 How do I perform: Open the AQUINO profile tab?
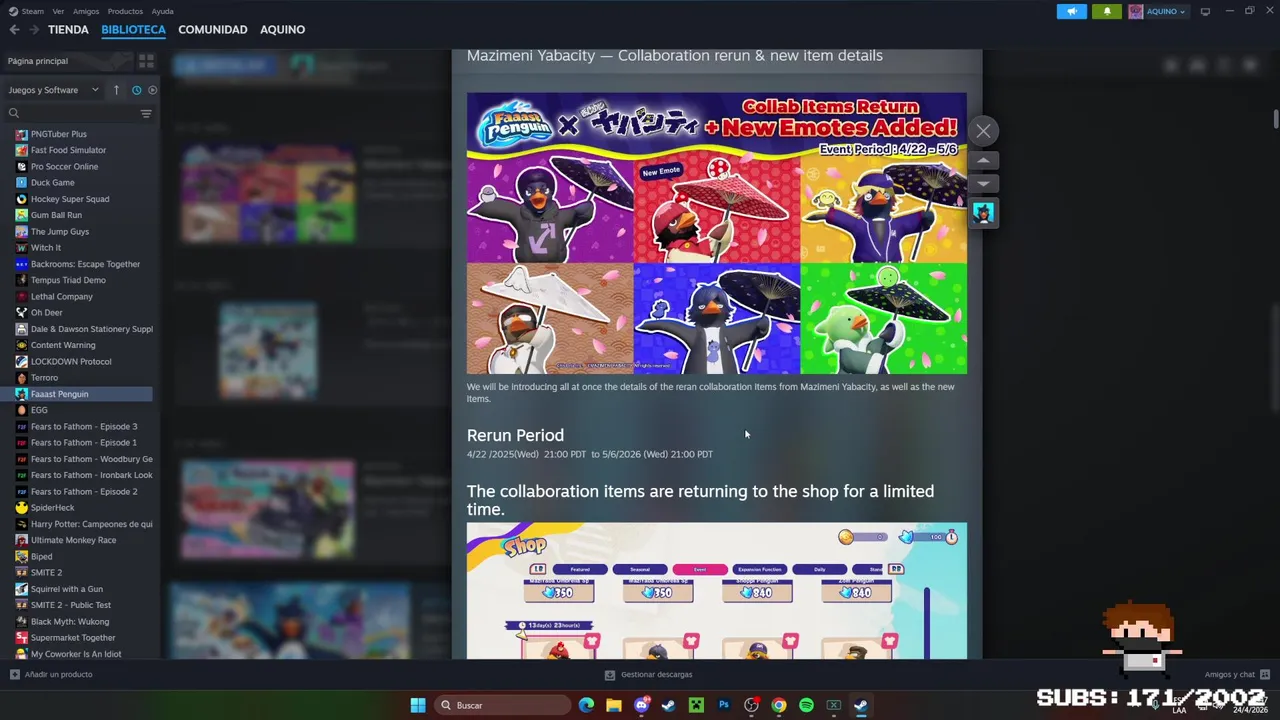283,30
